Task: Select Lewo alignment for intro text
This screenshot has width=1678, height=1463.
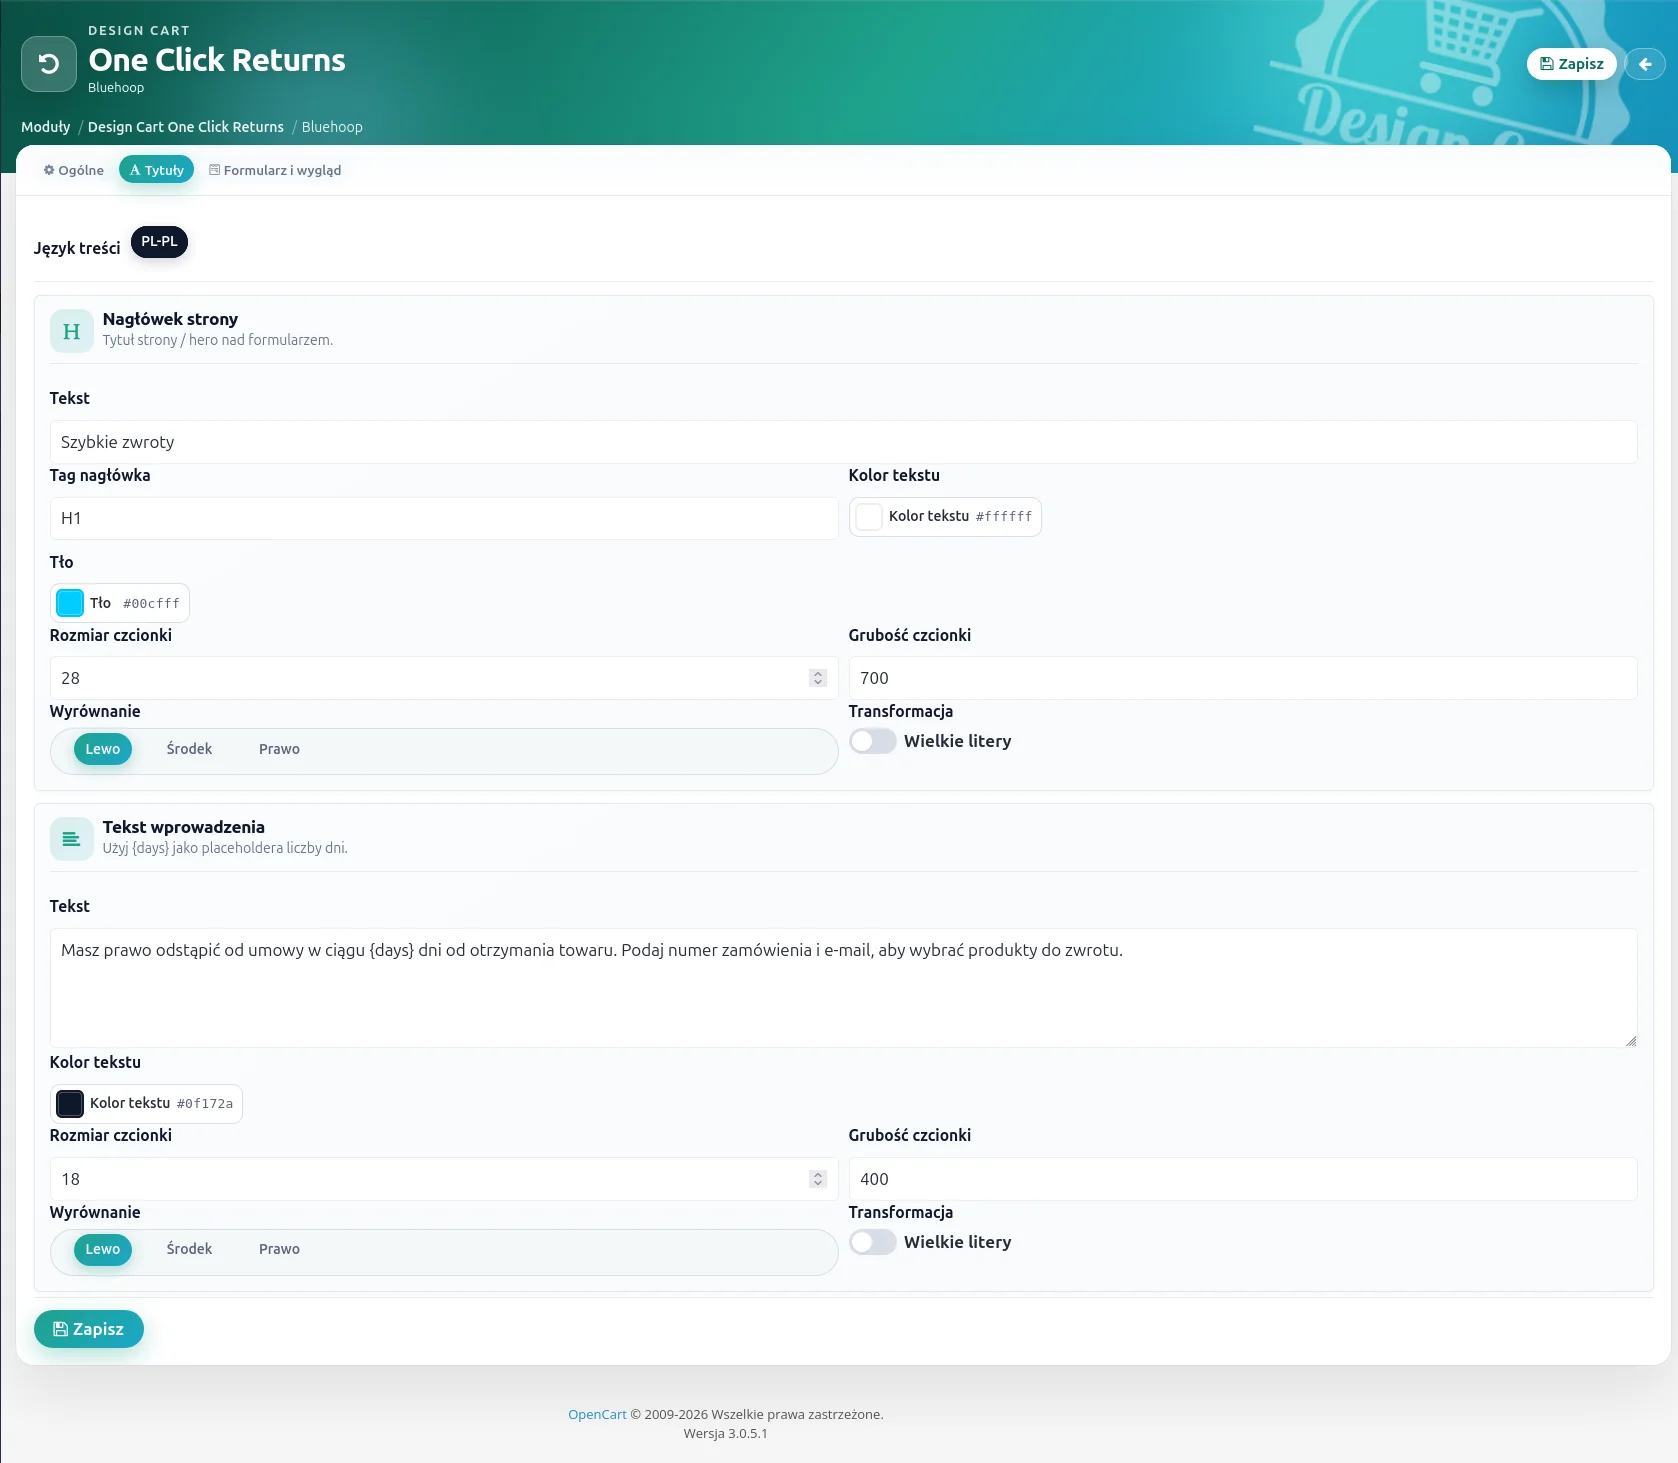Action: point(103,1249)
